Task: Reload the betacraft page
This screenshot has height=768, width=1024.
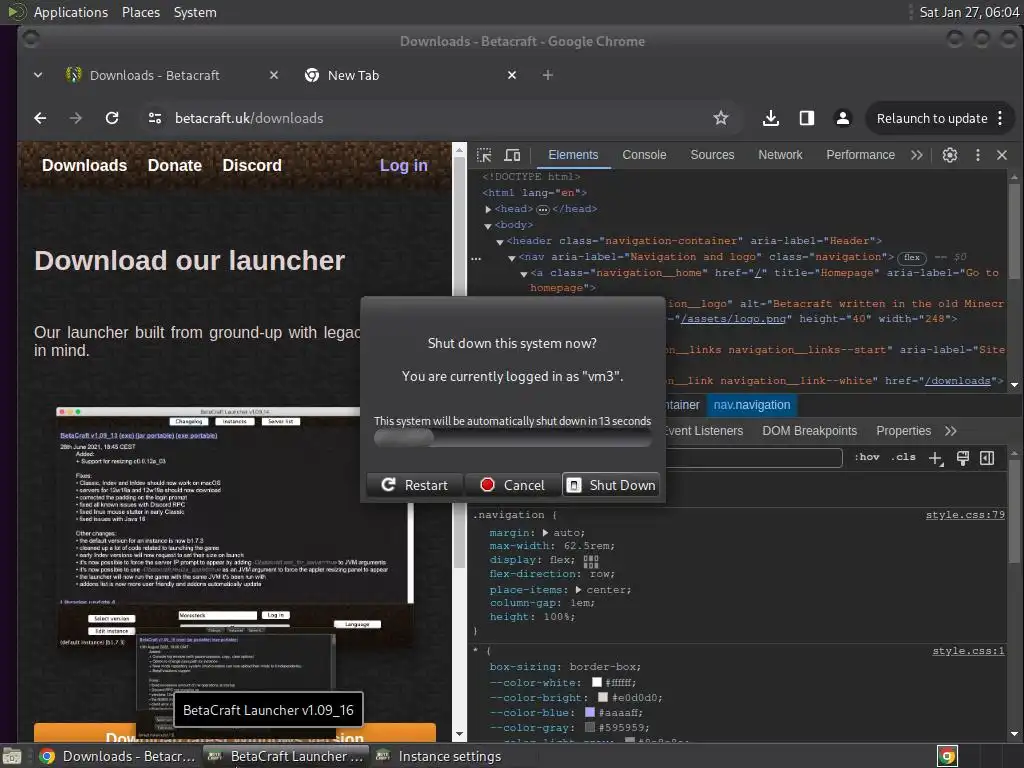Action: [112, 118]
